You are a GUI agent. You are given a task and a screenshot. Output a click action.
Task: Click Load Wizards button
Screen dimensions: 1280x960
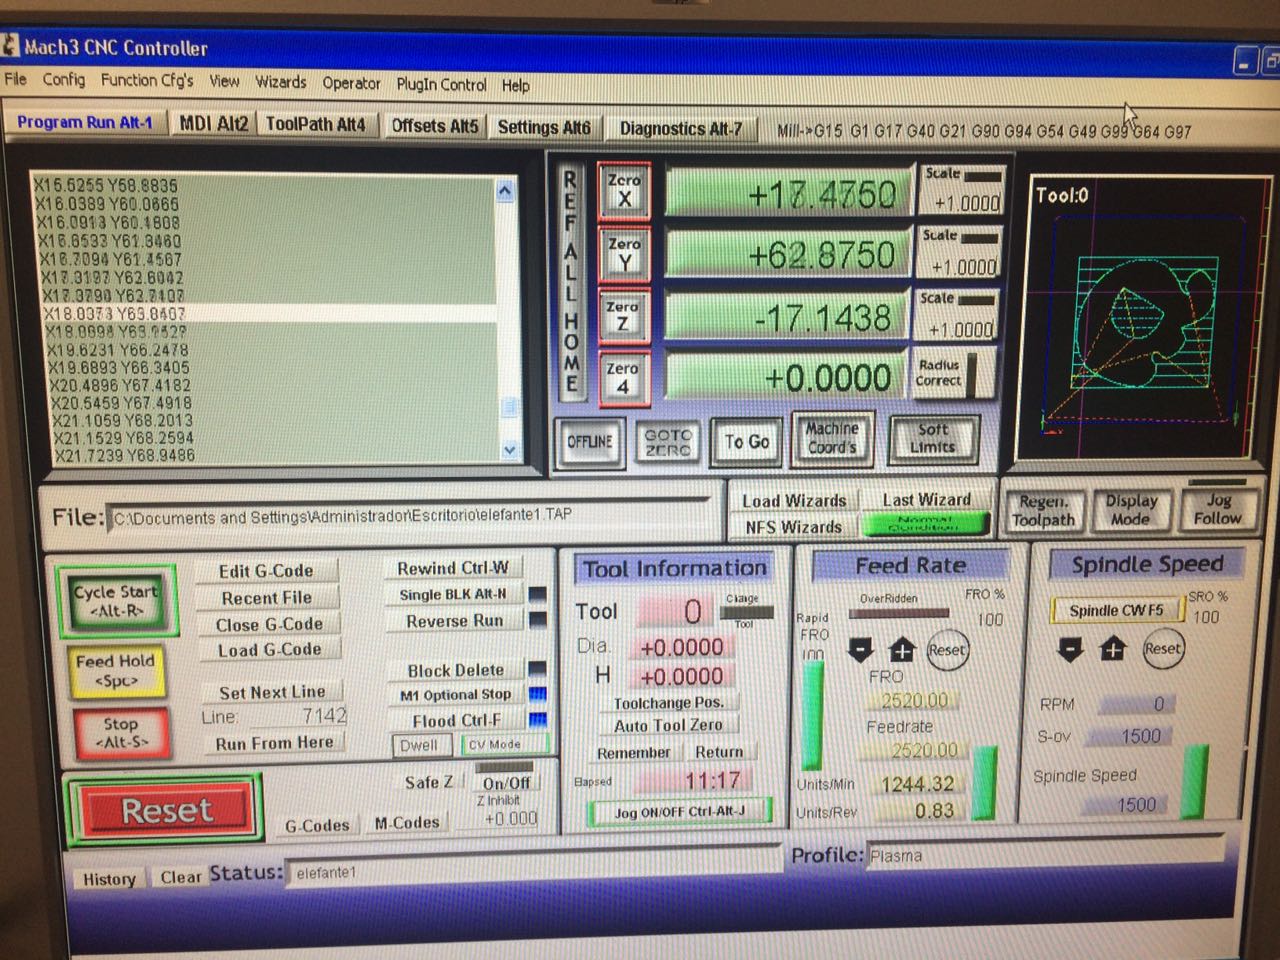coord(794,501)
